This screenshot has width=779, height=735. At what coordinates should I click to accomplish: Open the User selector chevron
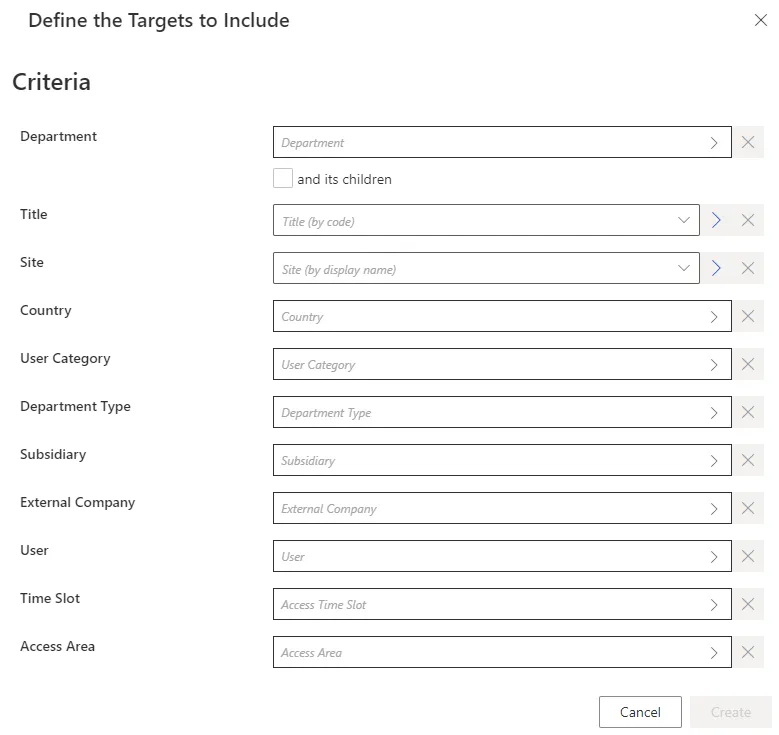point(714,557)
